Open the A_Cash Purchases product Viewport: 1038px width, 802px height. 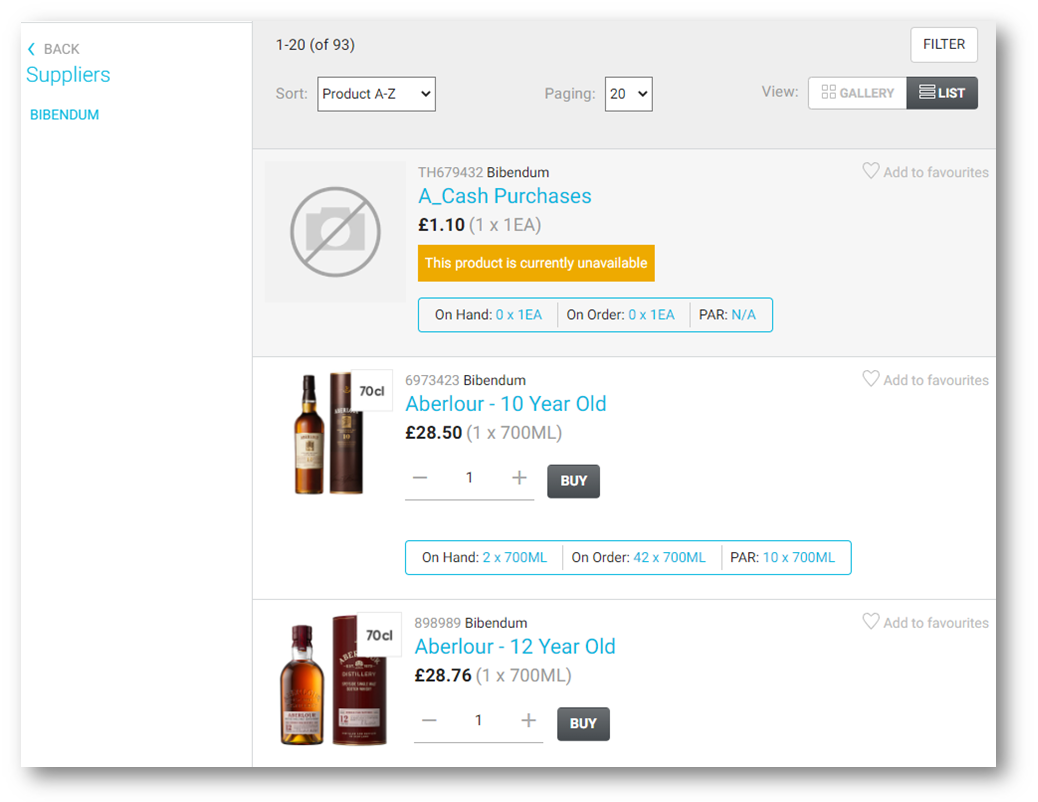click(504, 196)
